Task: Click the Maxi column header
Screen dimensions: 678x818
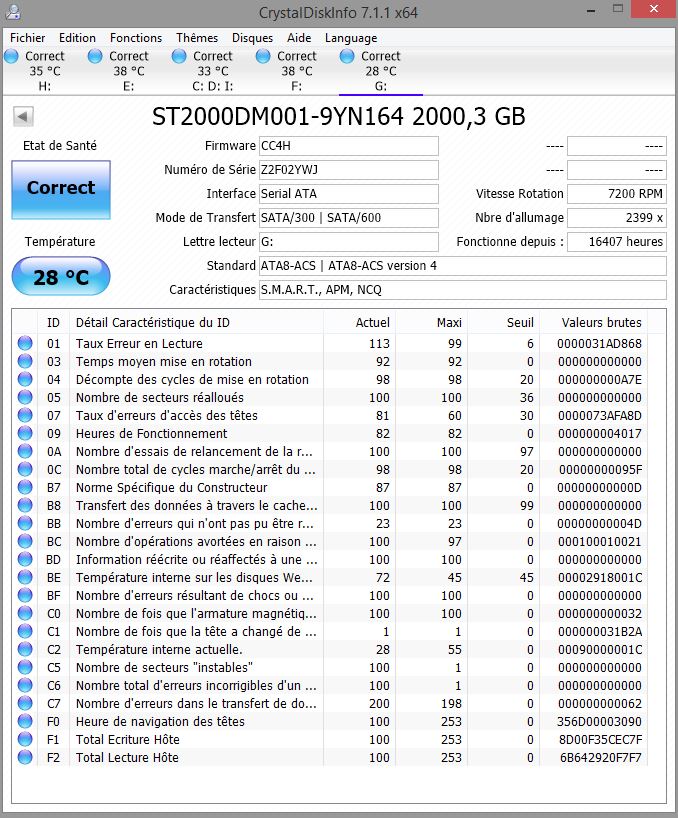Action: tap(431, 322)
